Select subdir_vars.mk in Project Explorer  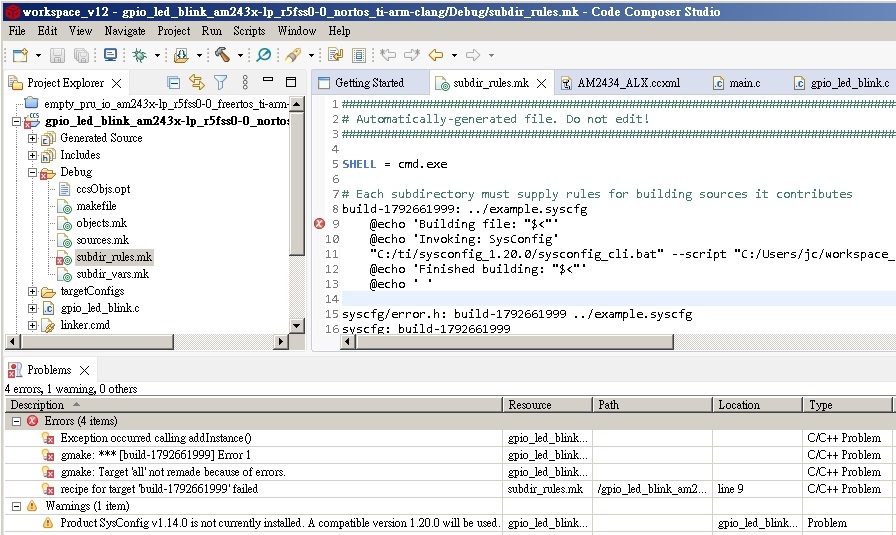(113, 274)
